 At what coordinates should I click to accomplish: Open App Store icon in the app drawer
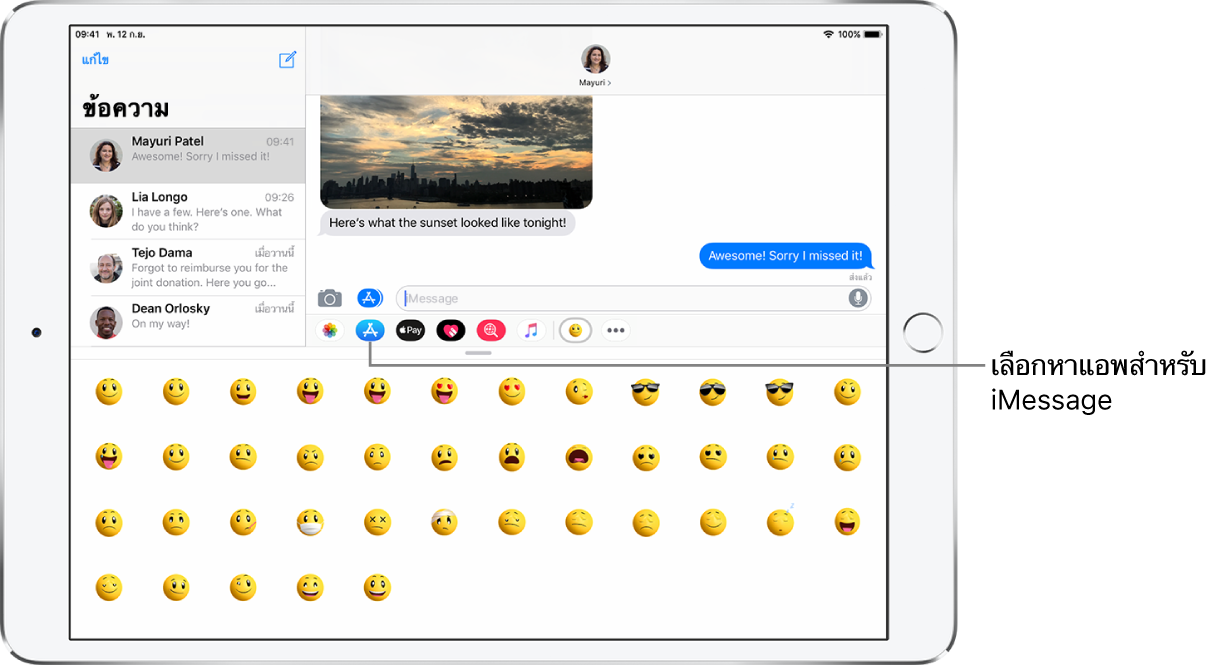coord(370,331)
